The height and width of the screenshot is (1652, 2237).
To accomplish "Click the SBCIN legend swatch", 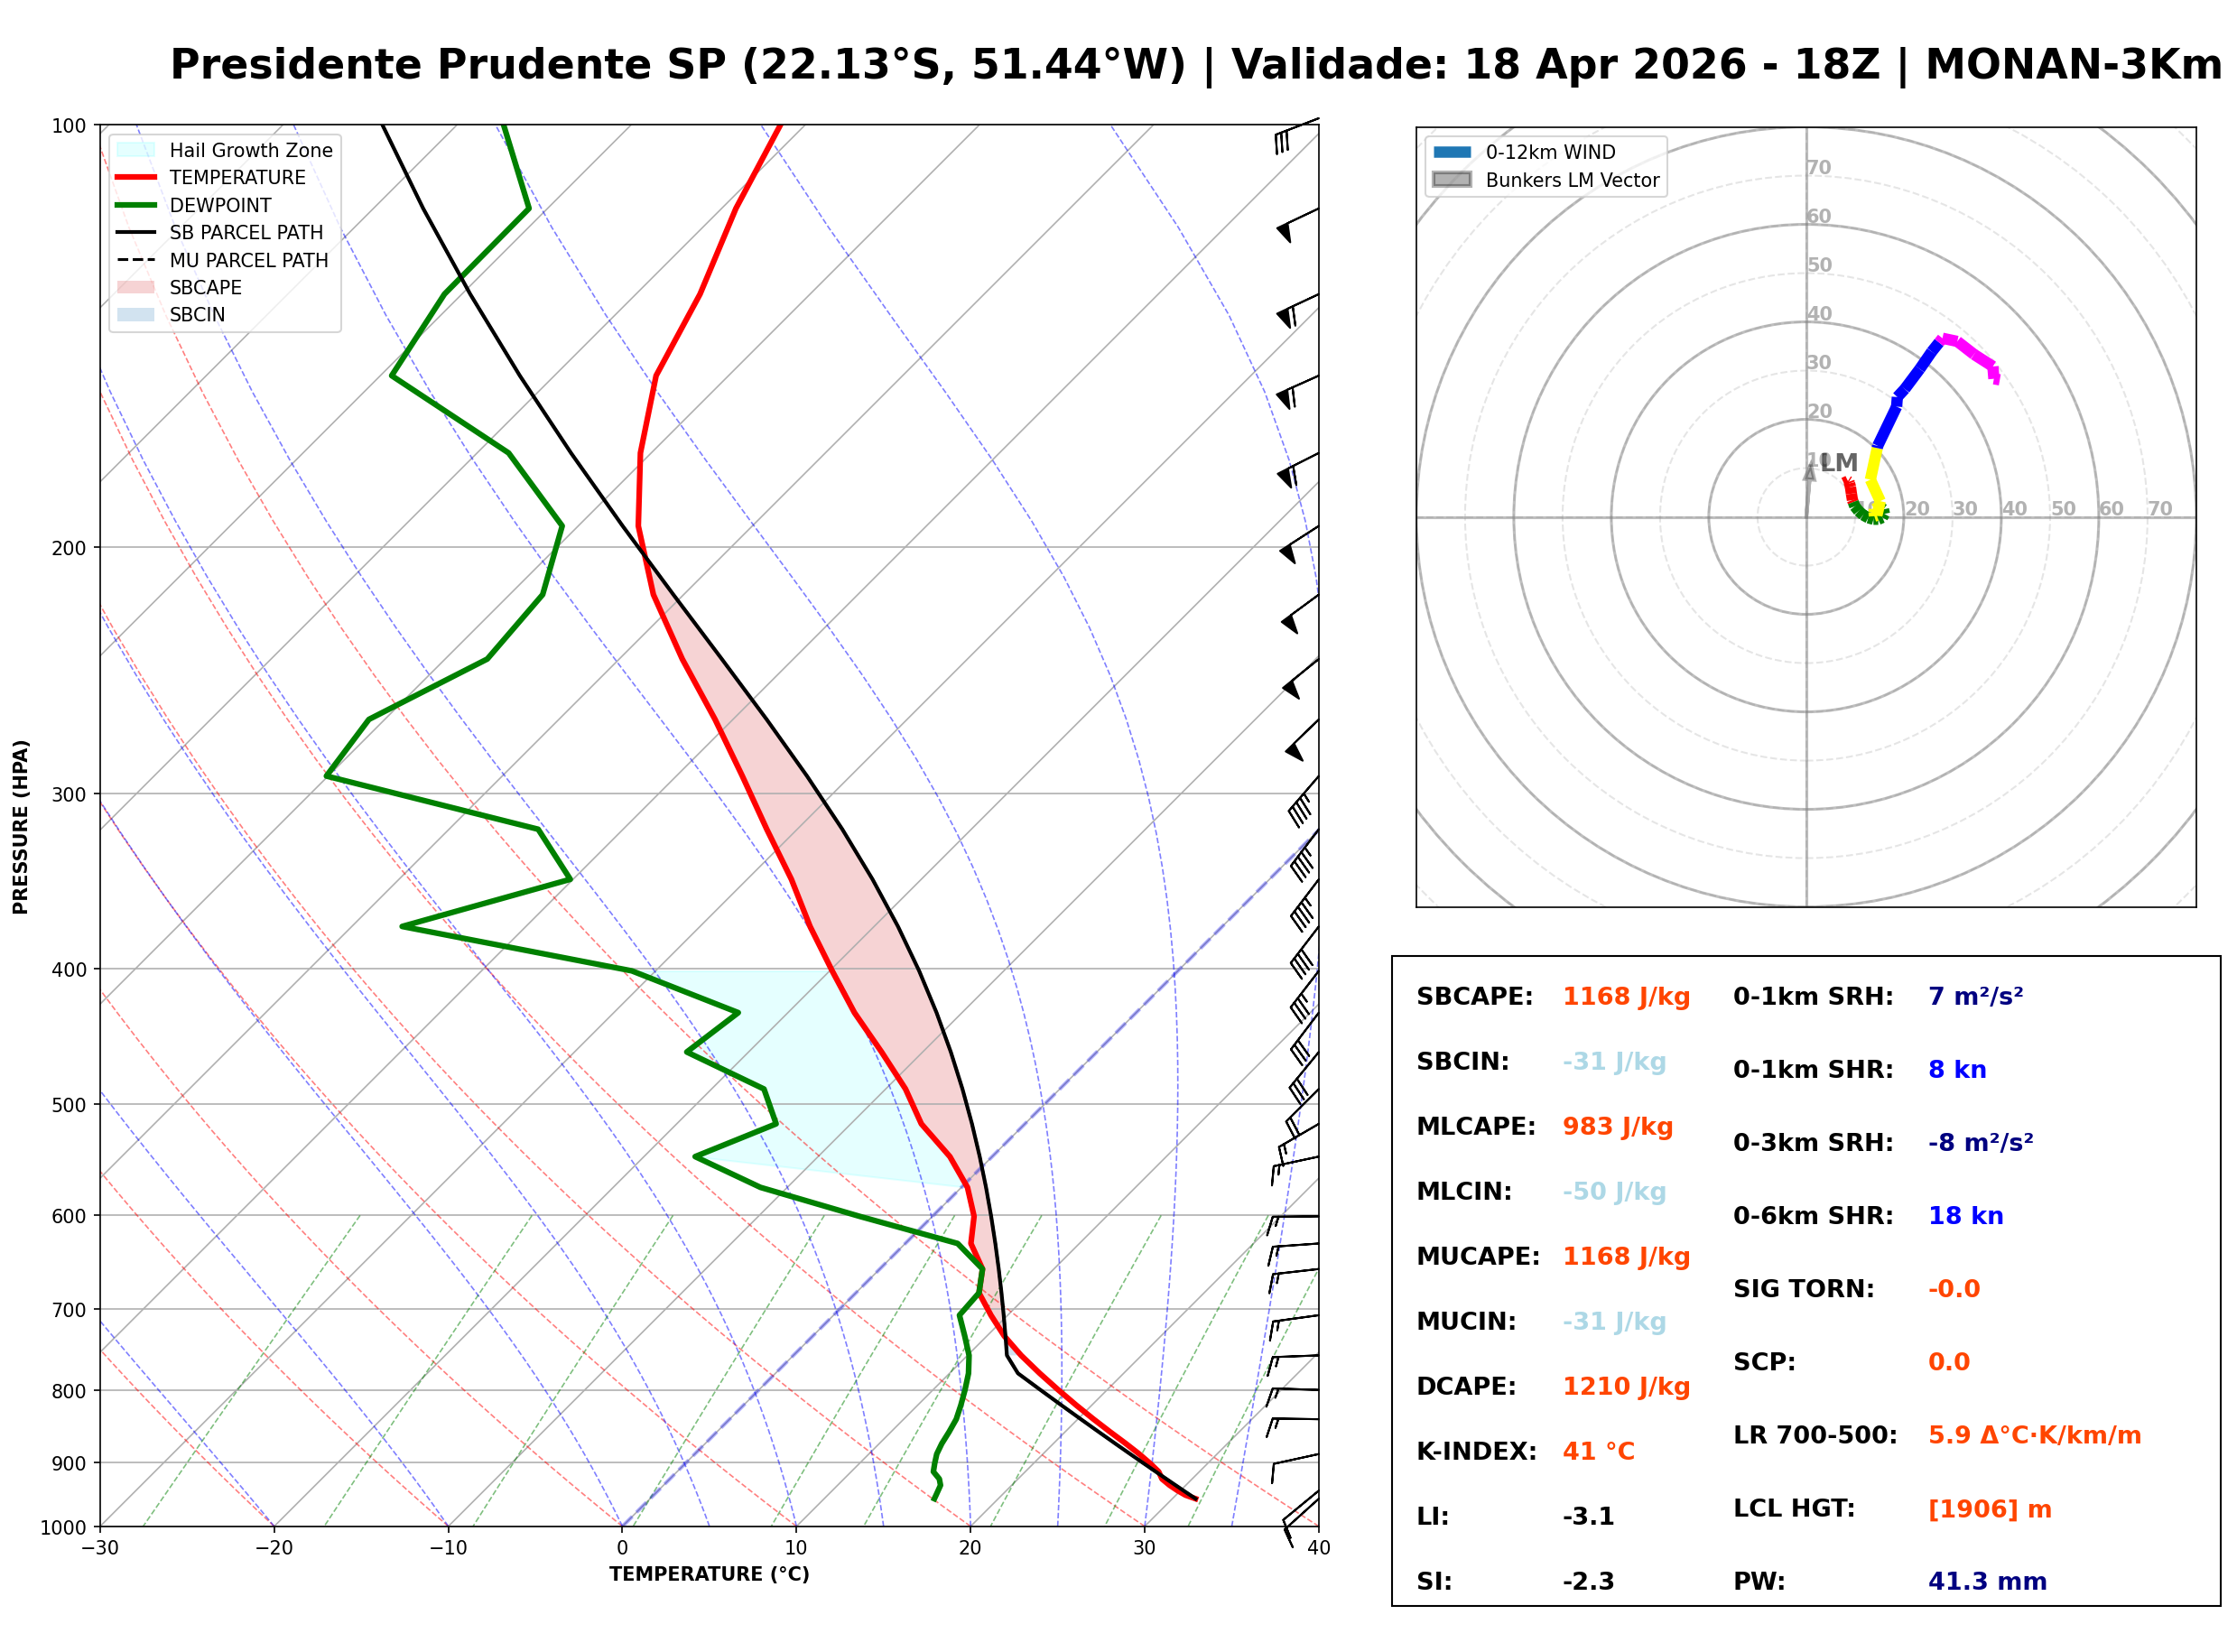I will coord(136,315).
